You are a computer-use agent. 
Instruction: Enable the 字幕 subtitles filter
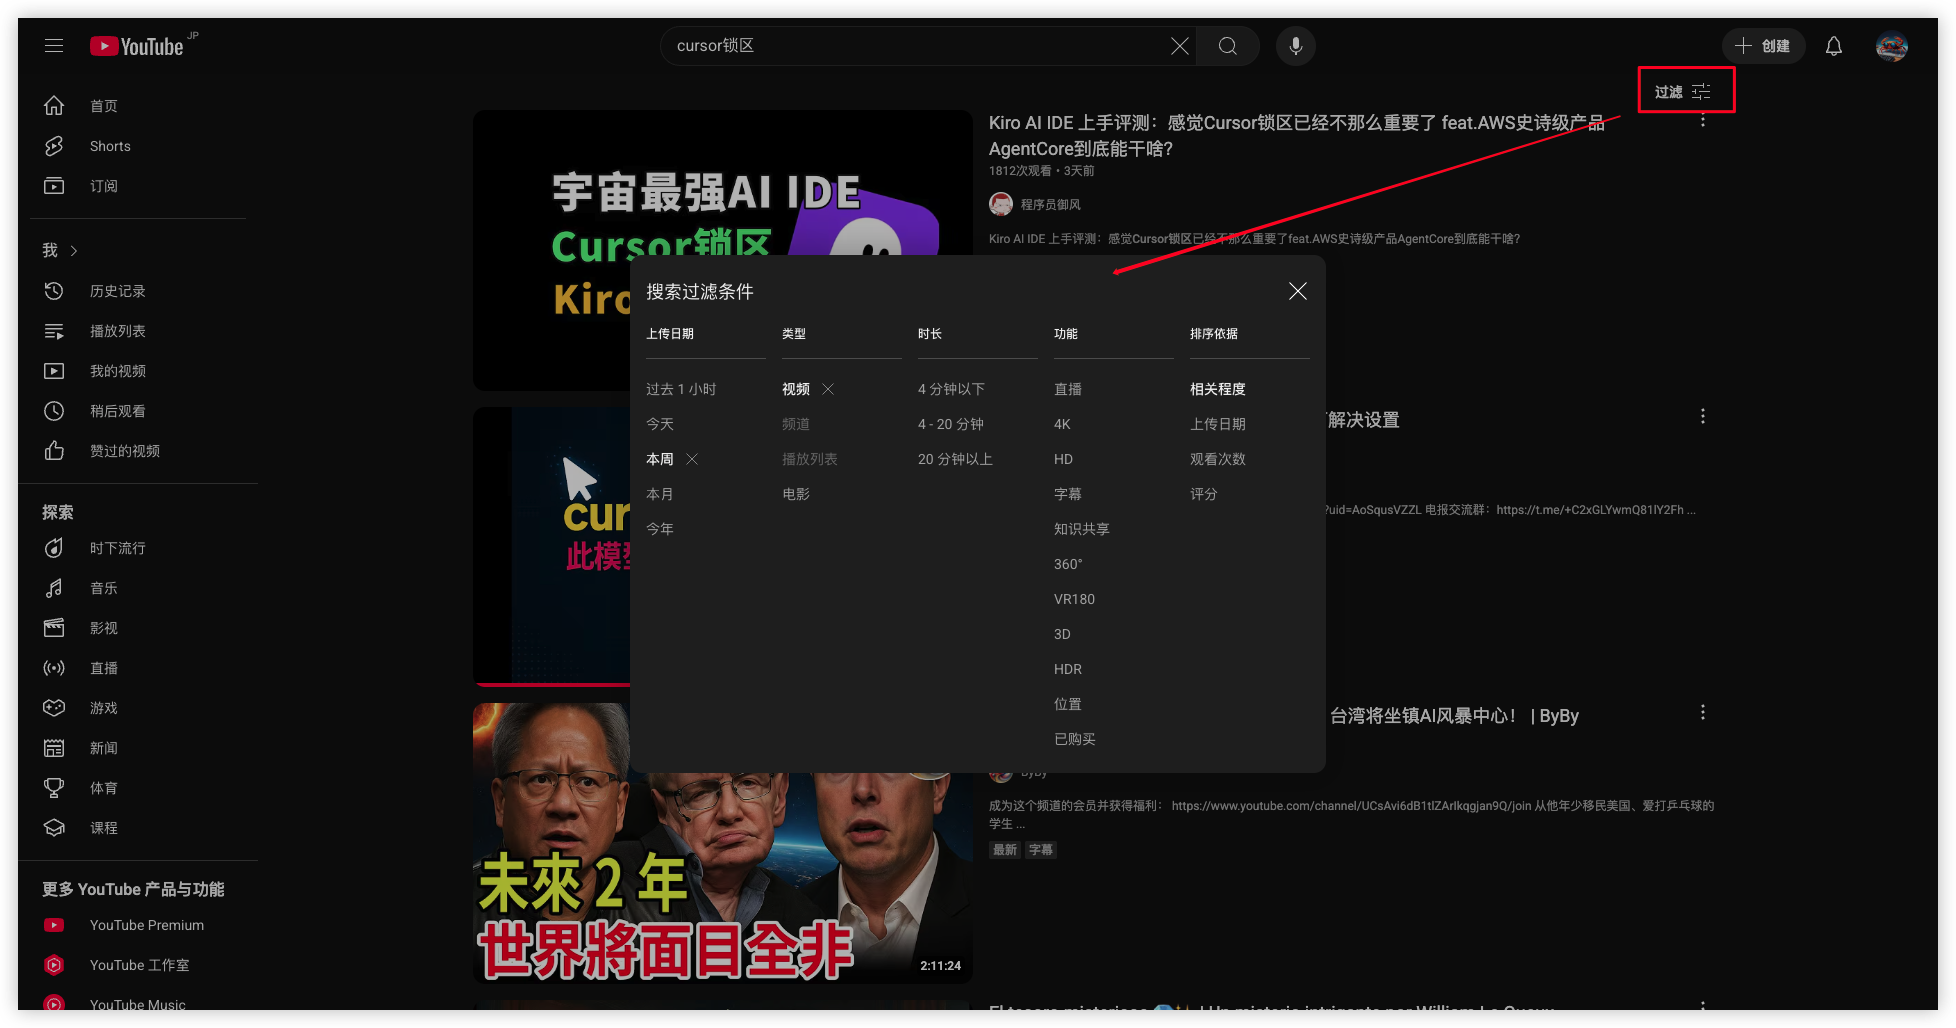tap(1068, 494)
